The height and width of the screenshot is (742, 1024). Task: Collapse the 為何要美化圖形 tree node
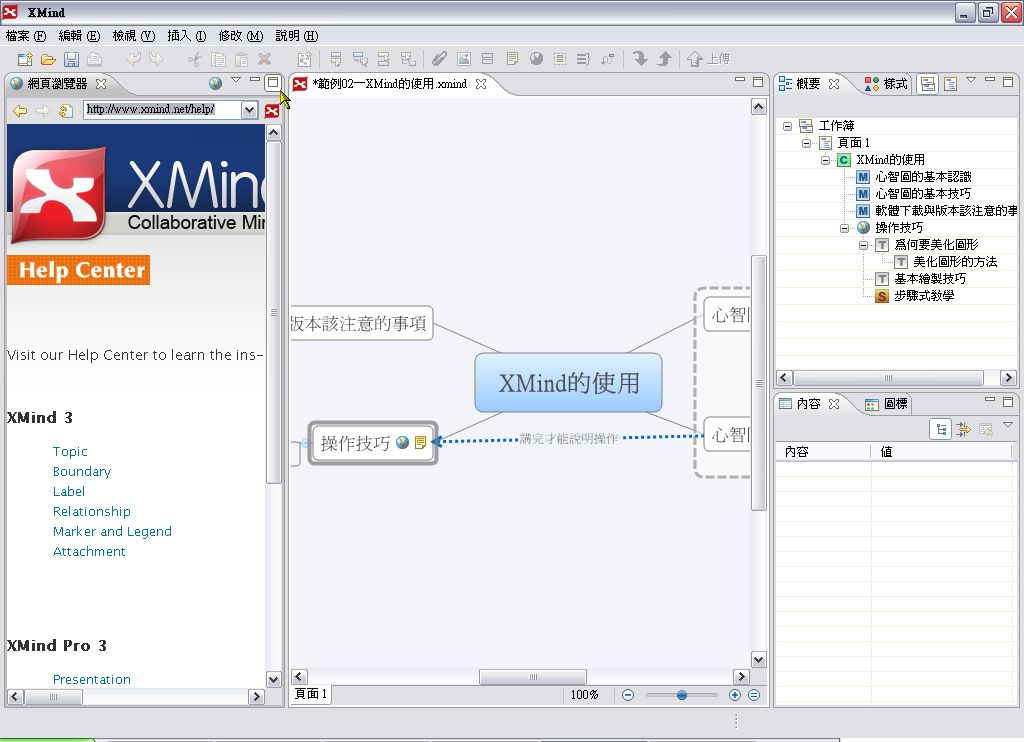pos(863,245)
